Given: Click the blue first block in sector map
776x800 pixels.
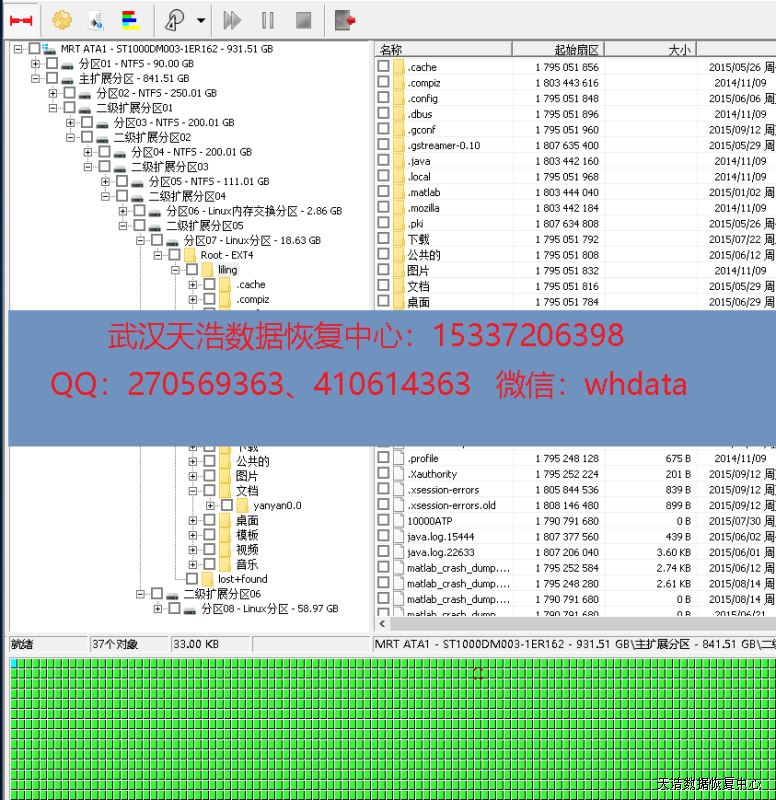Looking at the screenshot, I should click(14, 664).
